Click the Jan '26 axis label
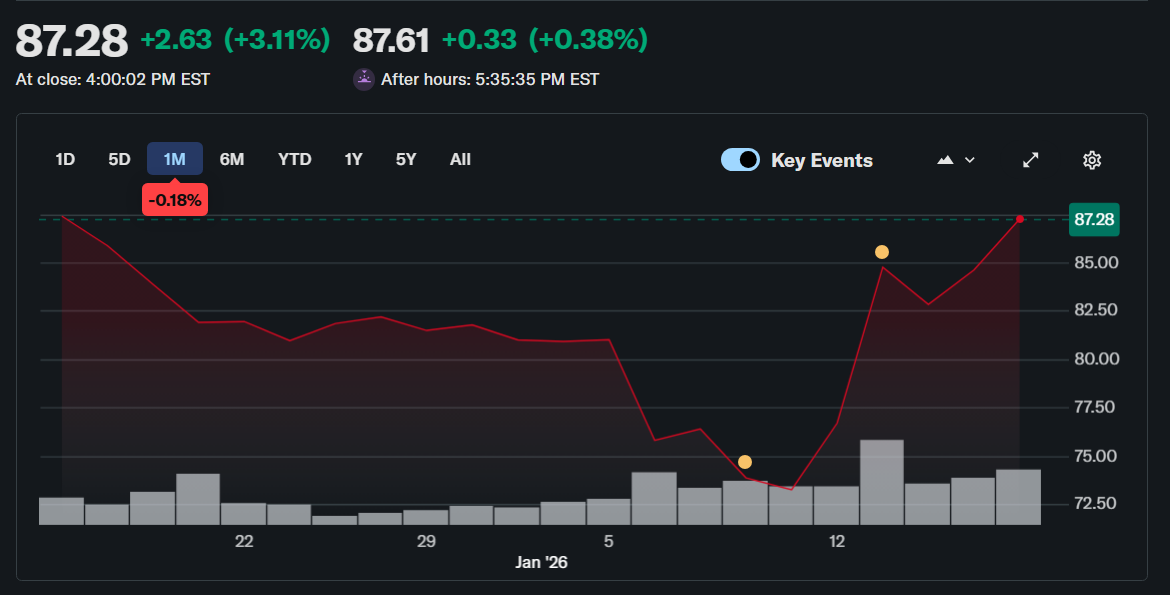 pyautogui.click(x=541, y=562)
